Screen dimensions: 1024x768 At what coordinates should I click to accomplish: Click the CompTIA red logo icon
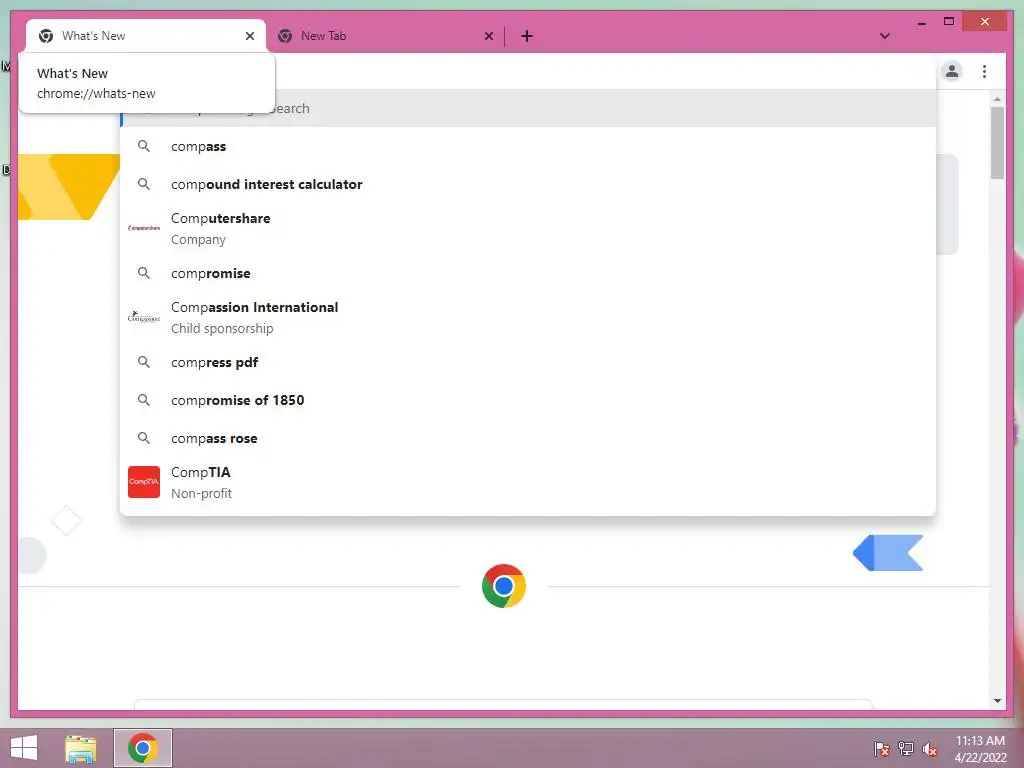[x=144, y=482]
